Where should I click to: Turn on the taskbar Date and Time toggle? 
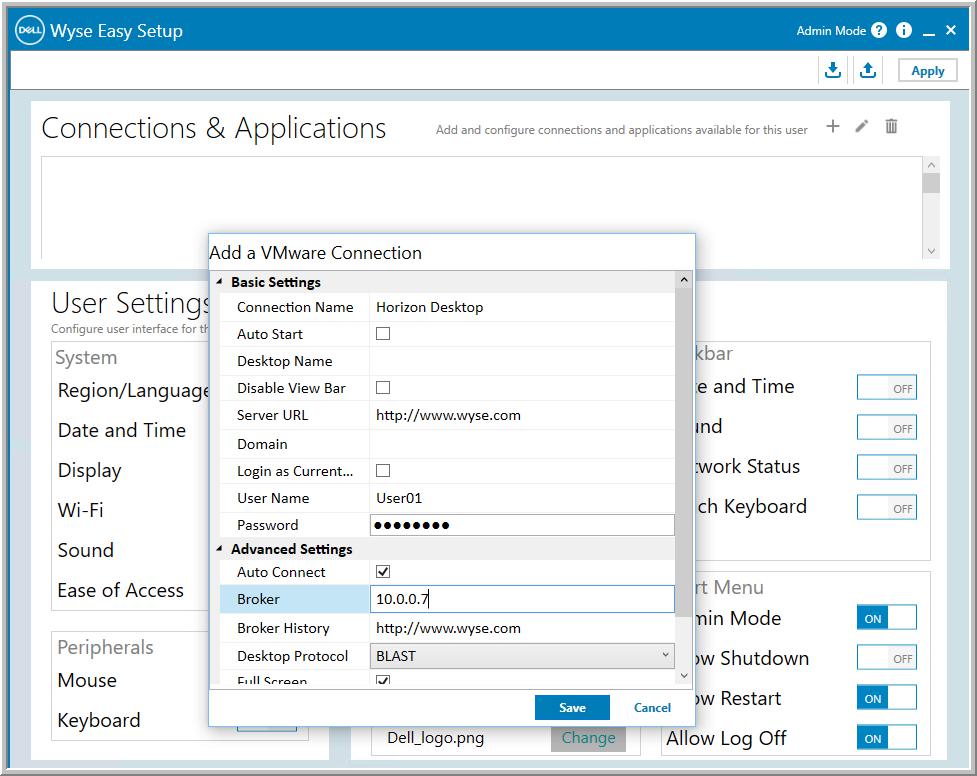coord(887,388)
